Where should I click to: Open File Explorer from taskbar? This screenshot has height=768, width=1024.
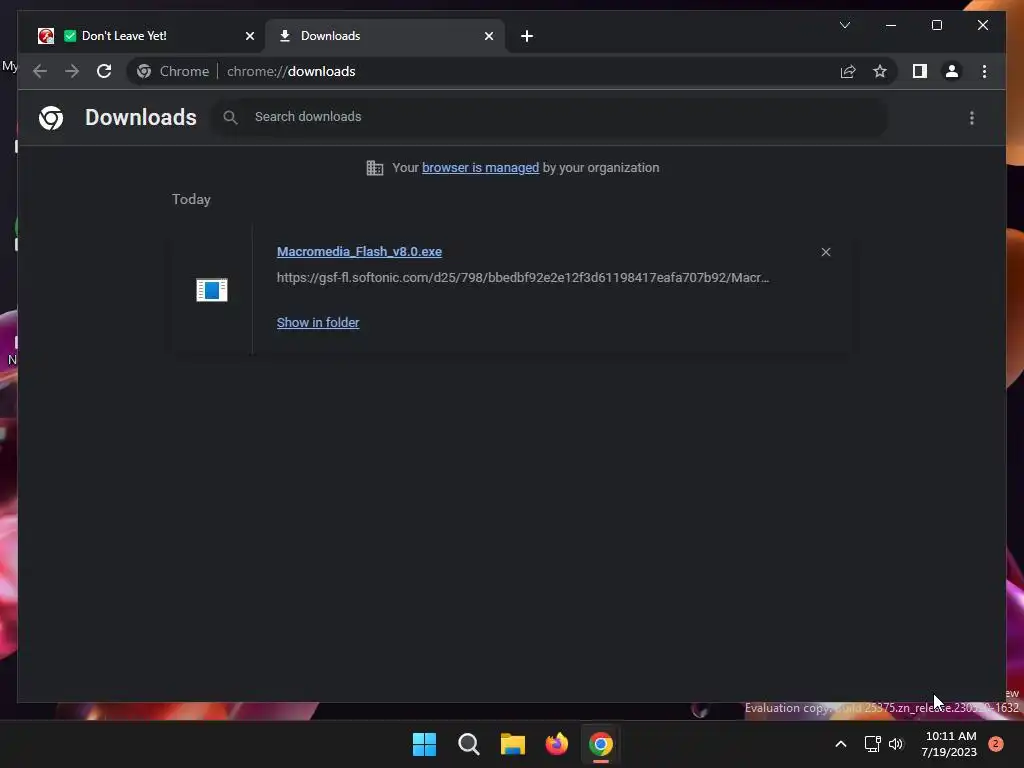click(513, 744)
